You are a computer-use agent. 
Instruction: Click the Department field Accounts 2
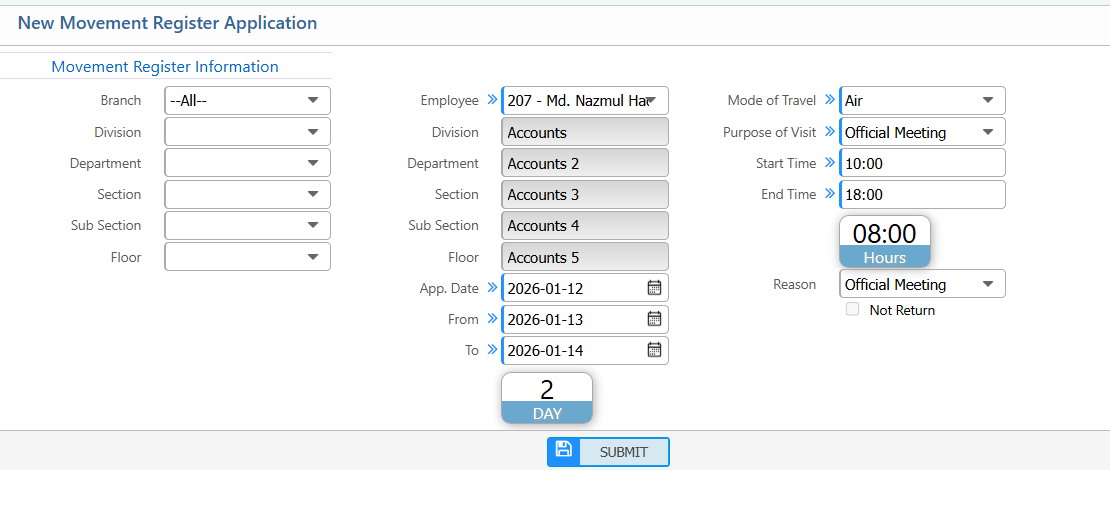(585, 163)
